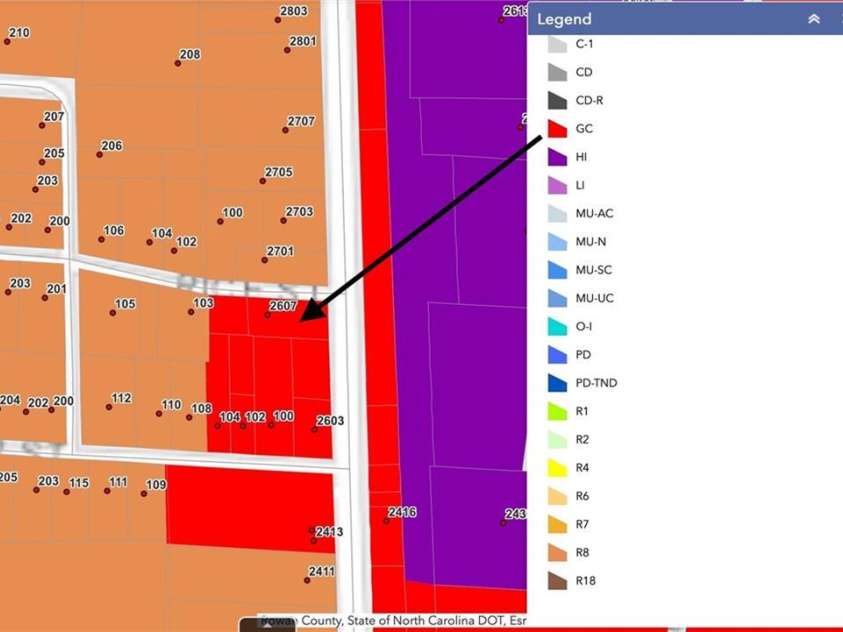Select the CD-R dark gray legend symbol

point(557,101)
